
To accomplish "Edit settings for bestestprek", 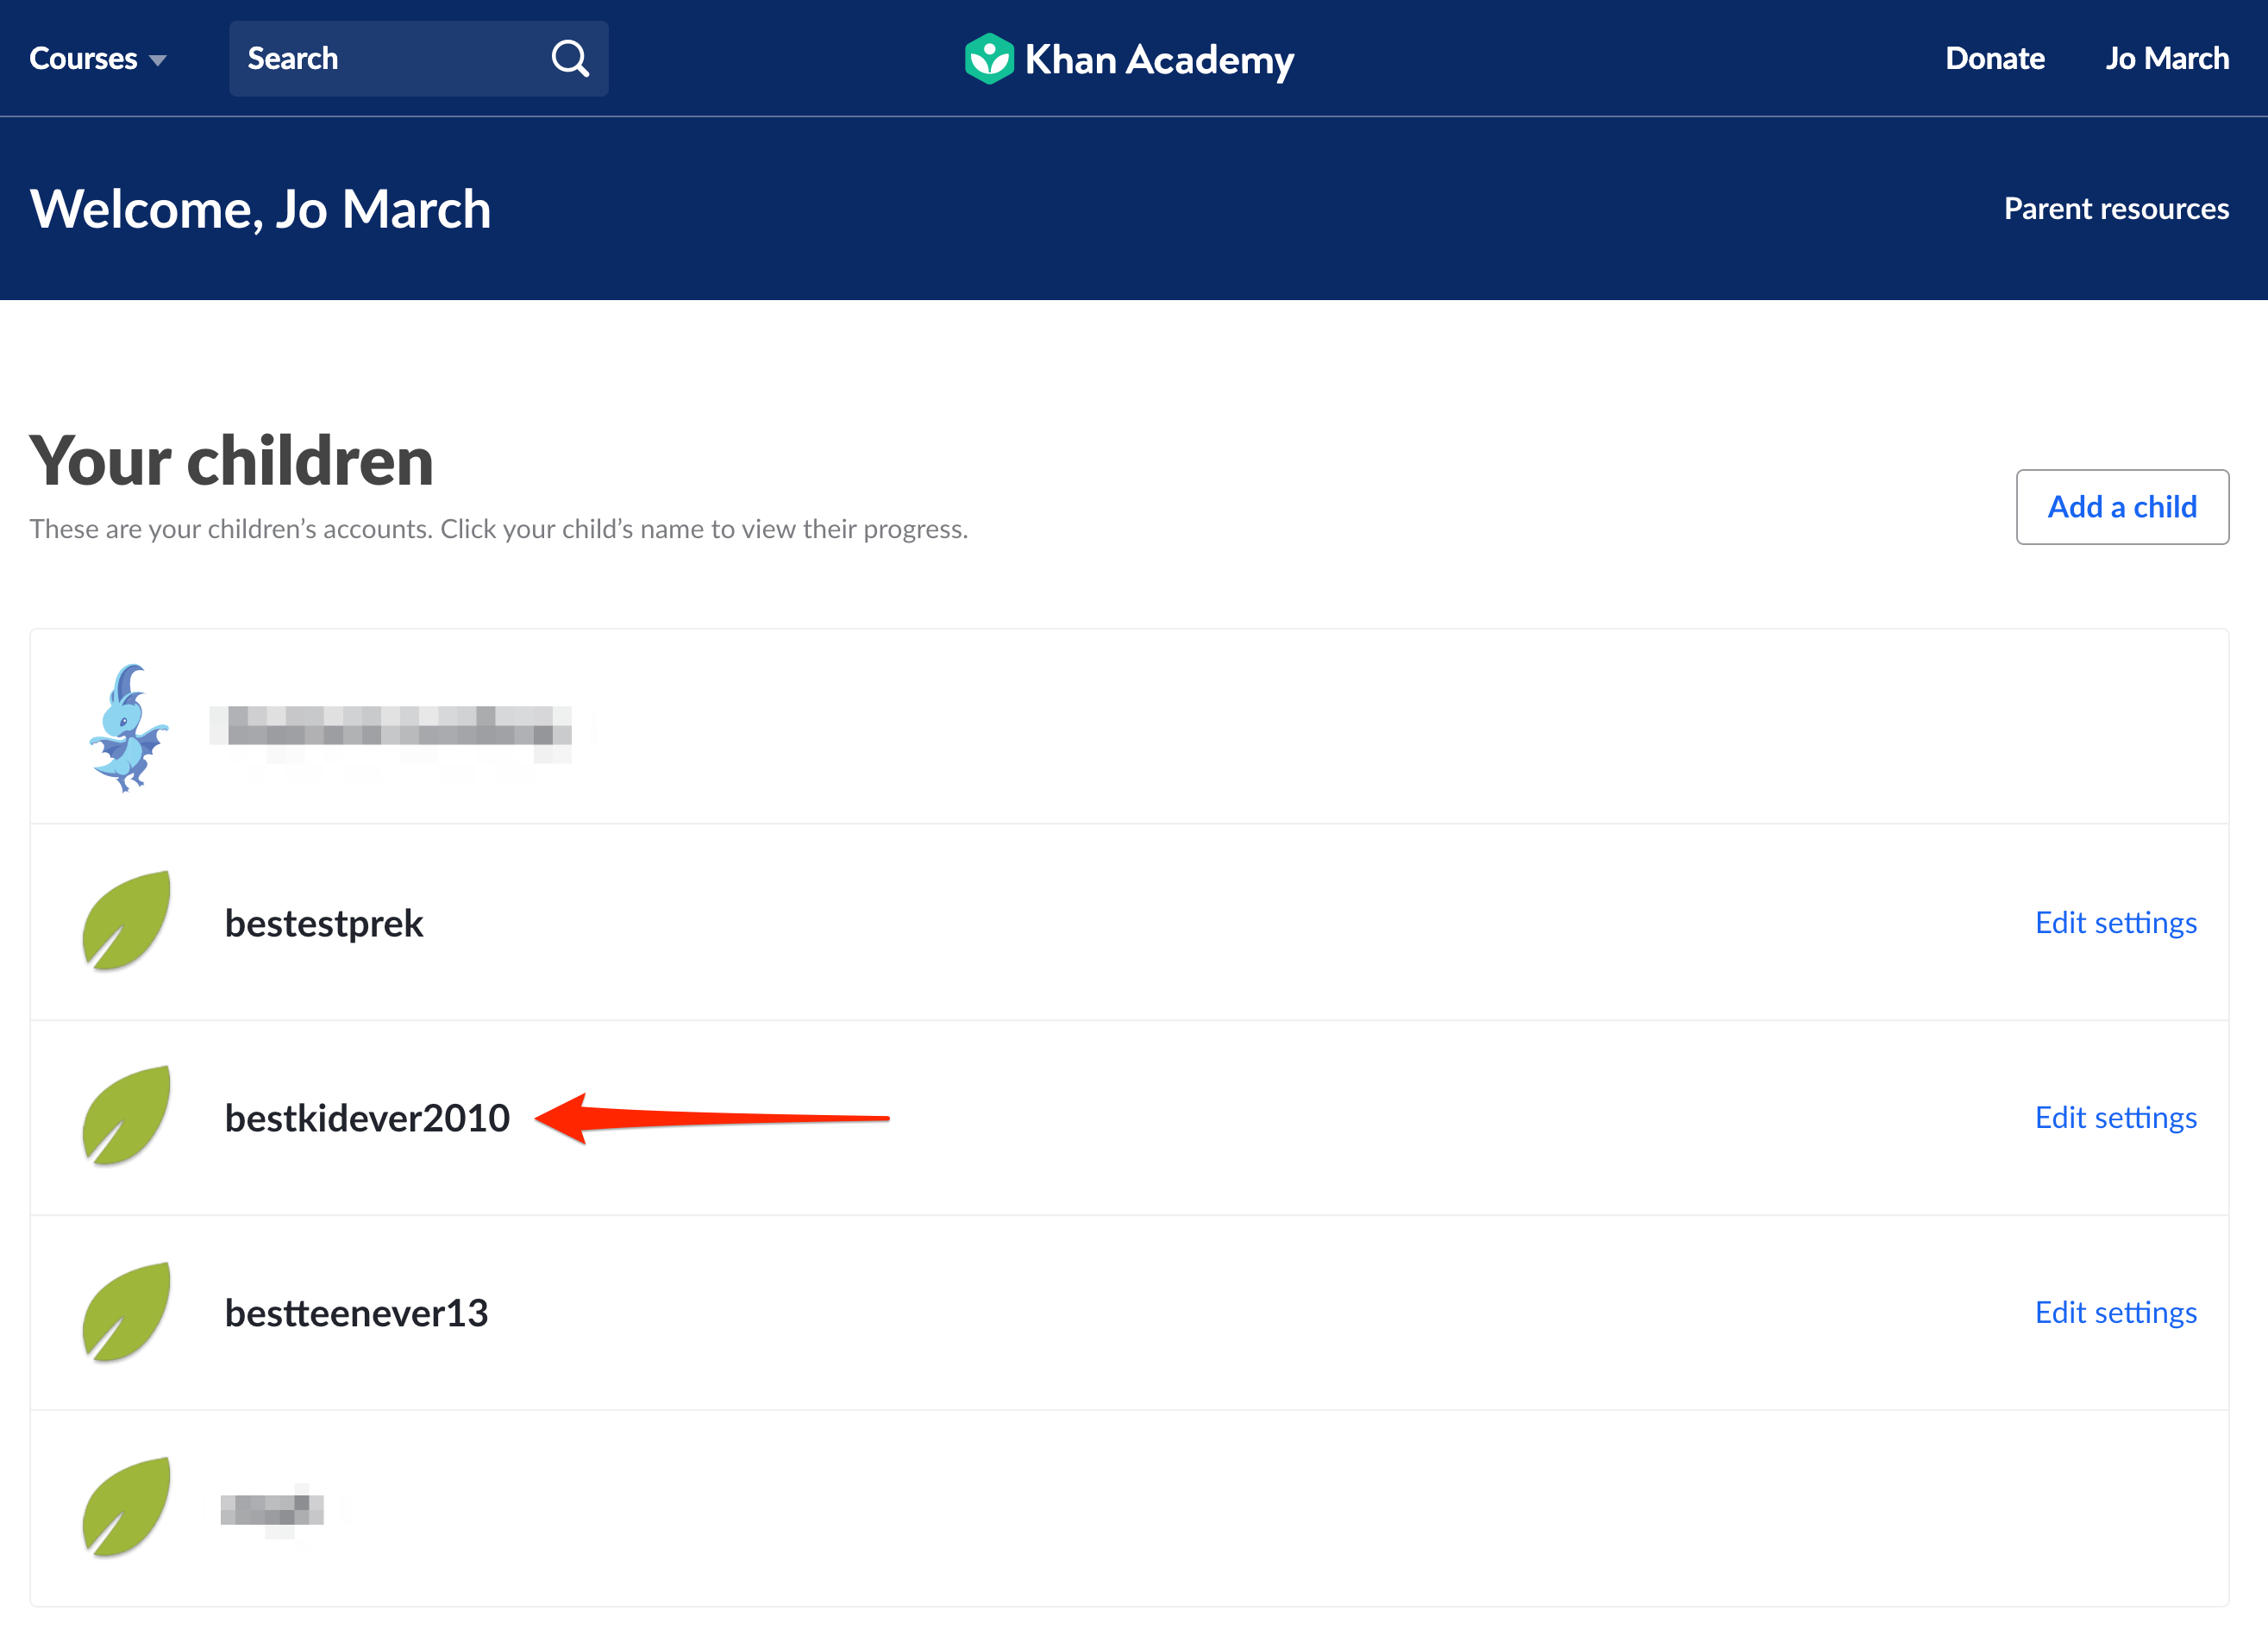I will pyautogui.click(x=2116, y=922).
